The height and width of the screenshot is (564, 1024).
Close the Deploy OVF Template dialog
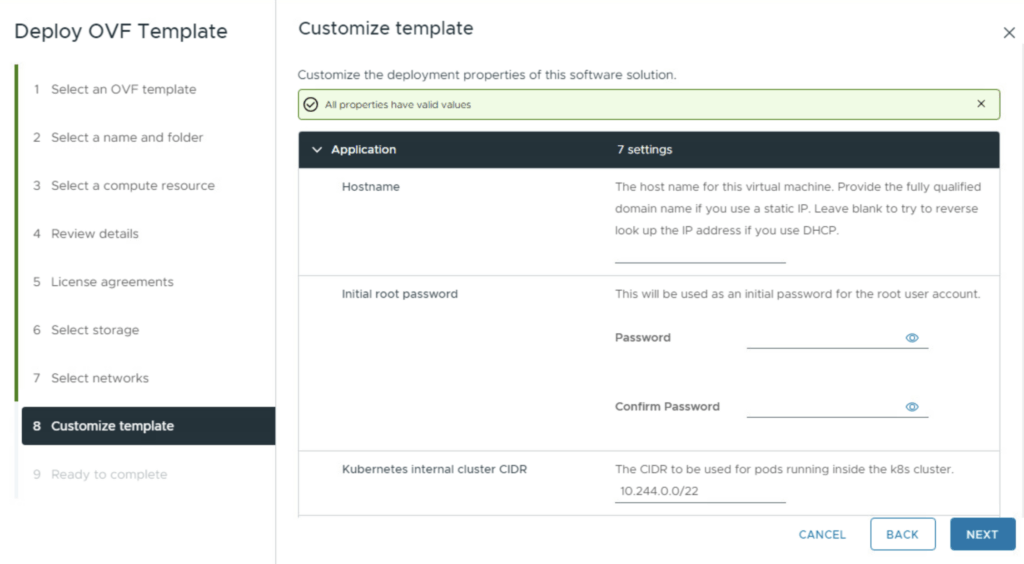pyautogui.click(x=1009, y=33)
